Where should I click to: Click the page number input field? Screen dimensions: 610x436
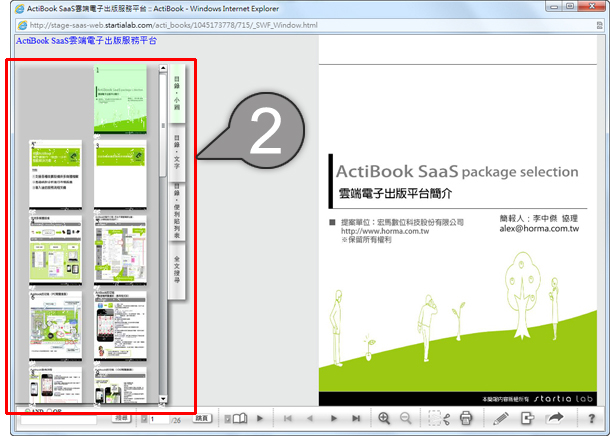[159, 419]
